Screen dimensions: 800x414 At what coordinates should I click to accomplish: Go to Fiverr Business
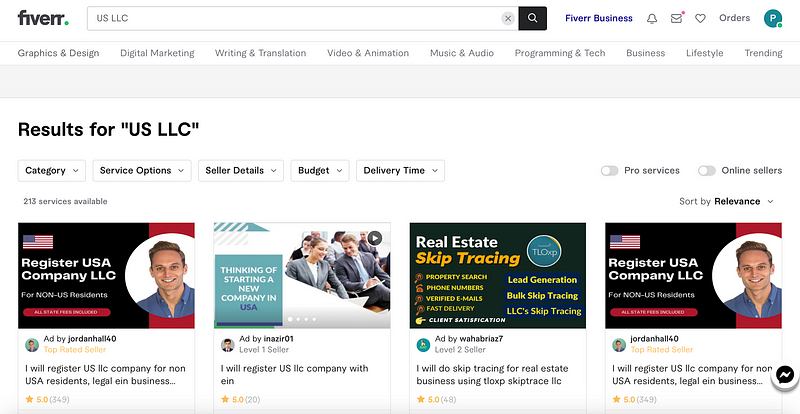(x=598, y=18)
